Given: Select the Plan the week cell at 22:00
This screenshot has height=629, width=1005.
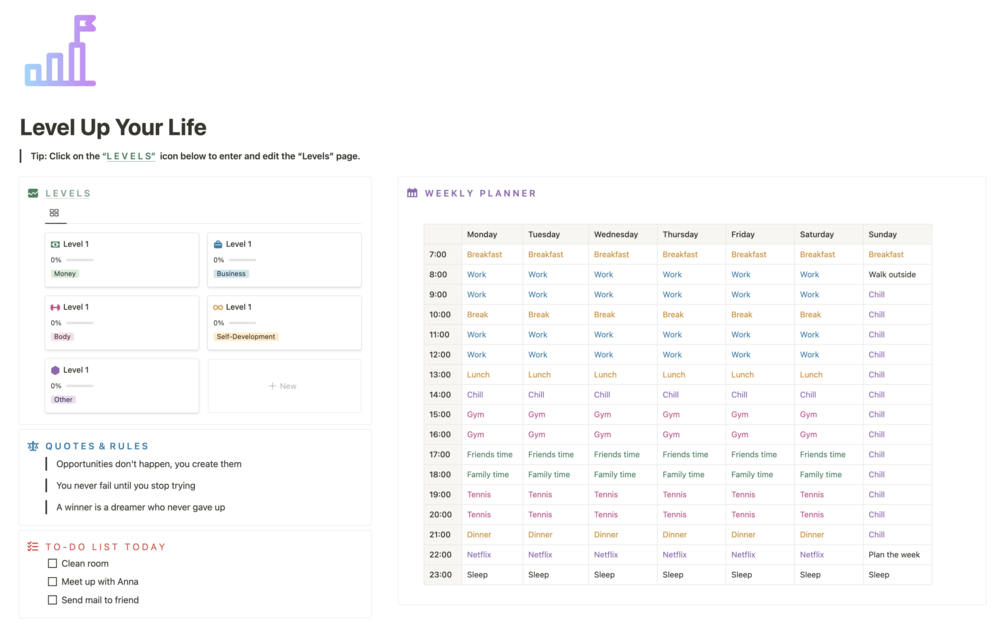Looking at the screenshot, I should tap(894, 554).
